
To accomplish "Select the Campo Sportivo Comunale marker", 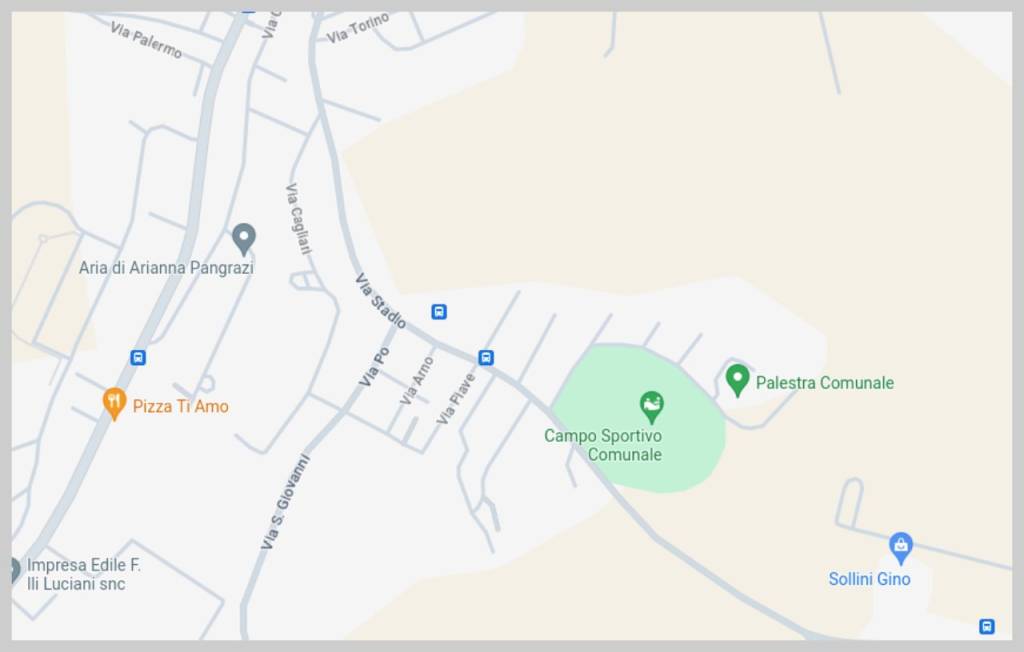I will (x=651, y=407).
